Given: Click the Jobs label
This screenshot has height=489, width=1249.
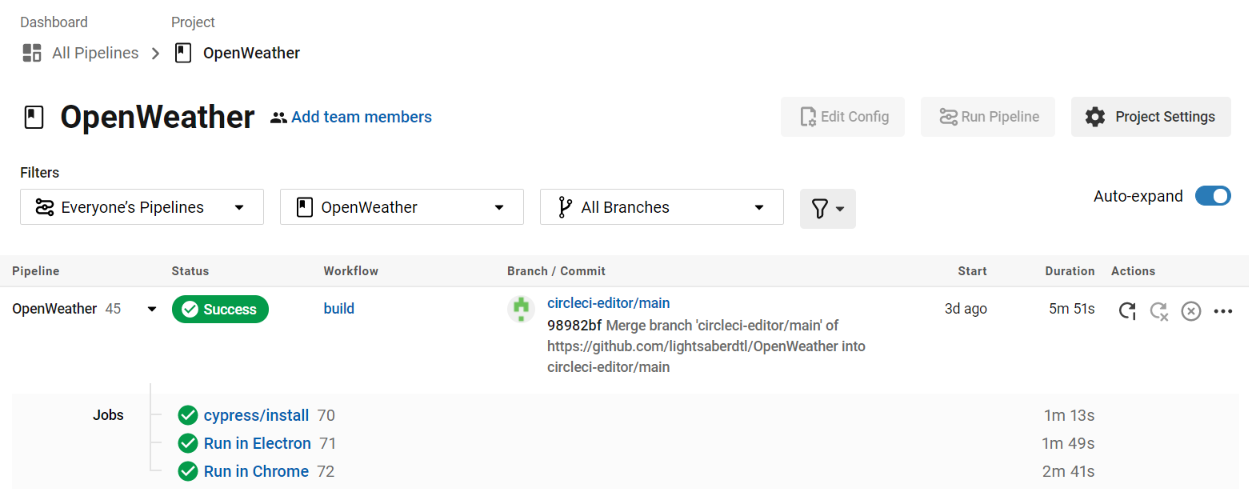Looking at the screenshot, I should 108,414.
